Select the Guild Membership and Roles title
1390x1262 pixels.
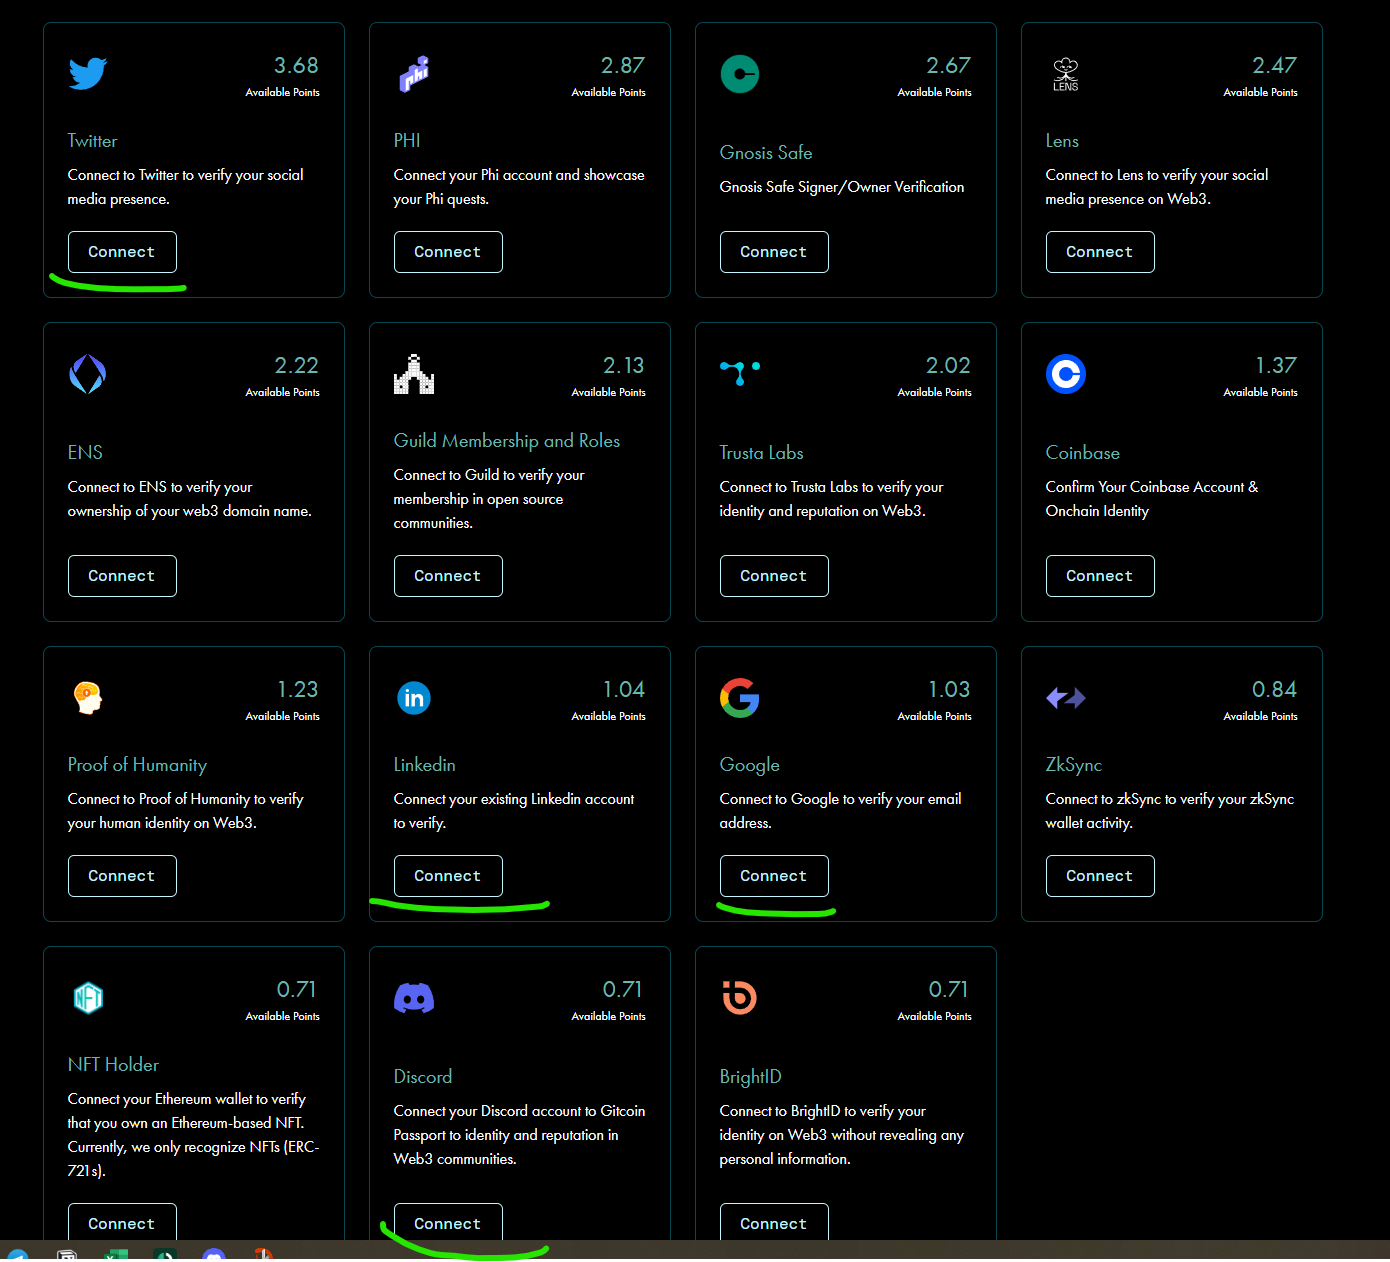point(507,441)
